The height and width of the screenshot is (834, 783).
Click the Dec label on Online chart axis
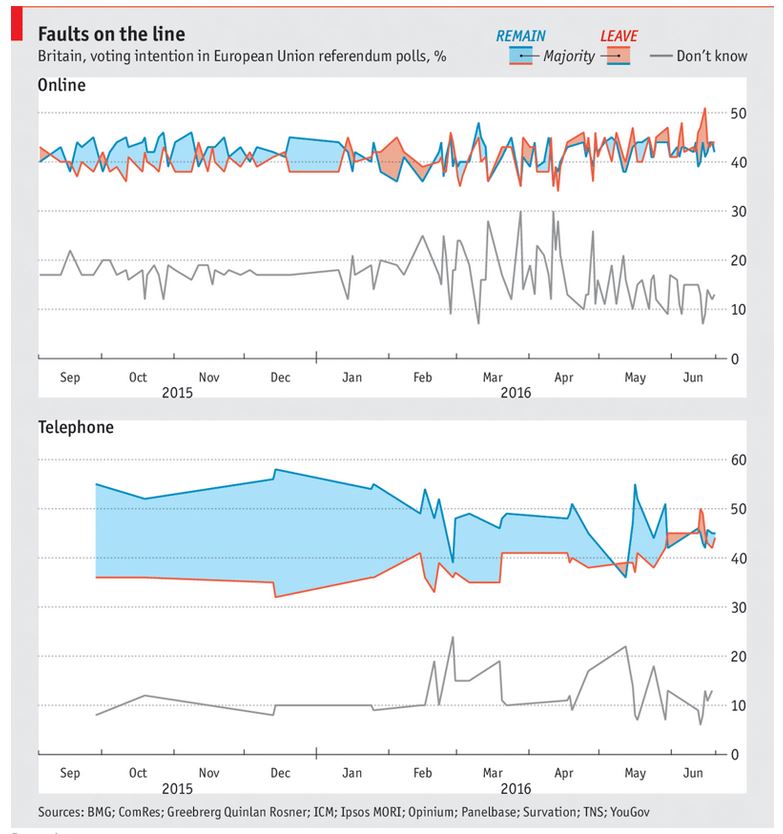pos(281,377)
